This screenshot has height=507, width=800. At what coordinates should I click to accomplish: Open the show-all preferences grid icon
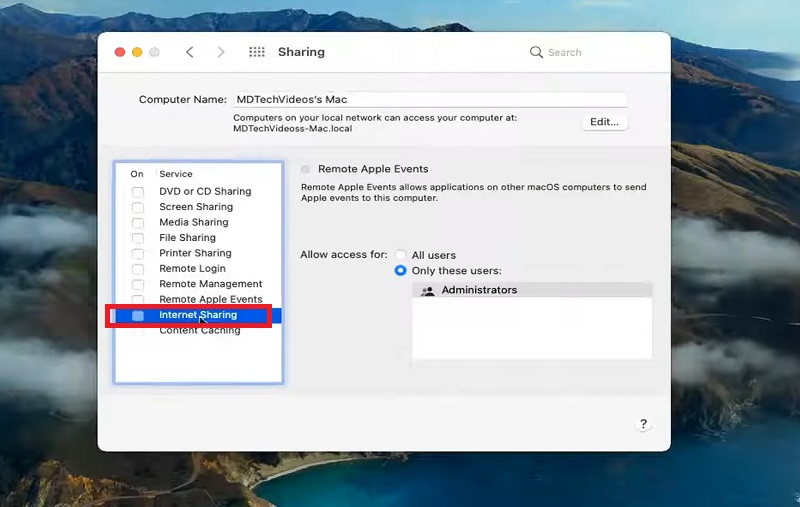click(x=257, y=52)
